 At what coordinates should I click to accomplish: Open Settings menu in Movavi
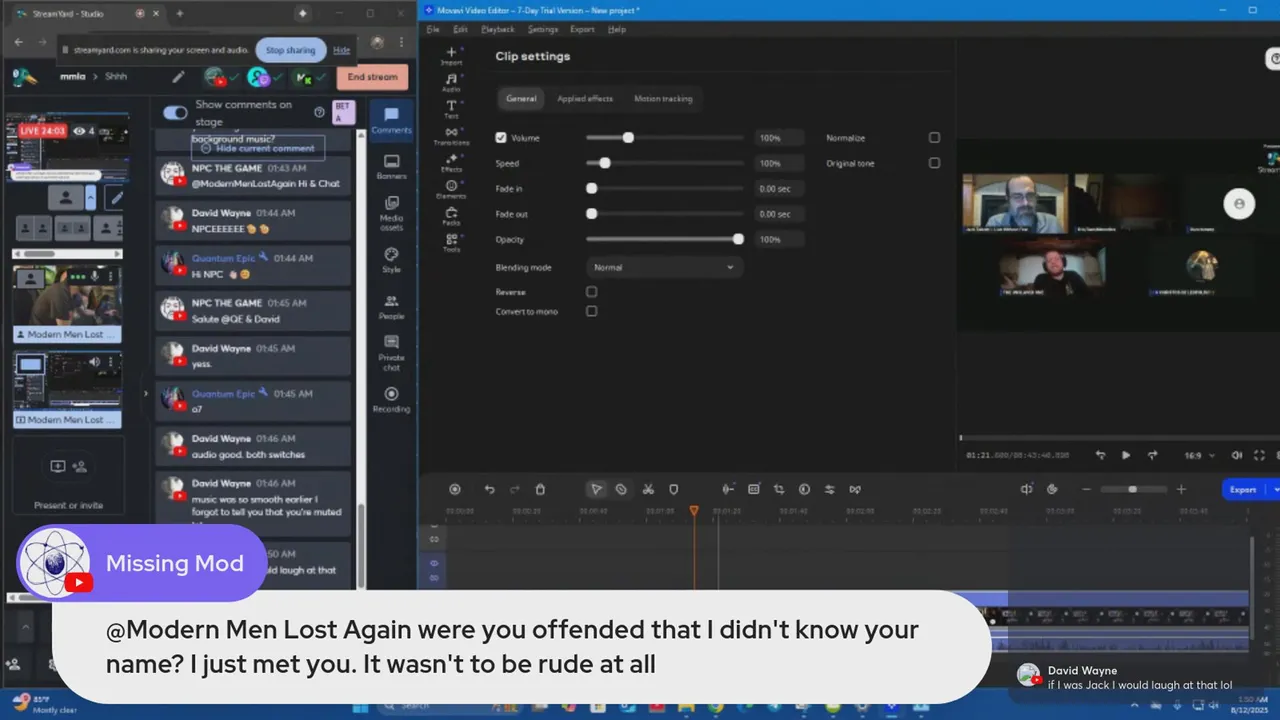(544, 29)
